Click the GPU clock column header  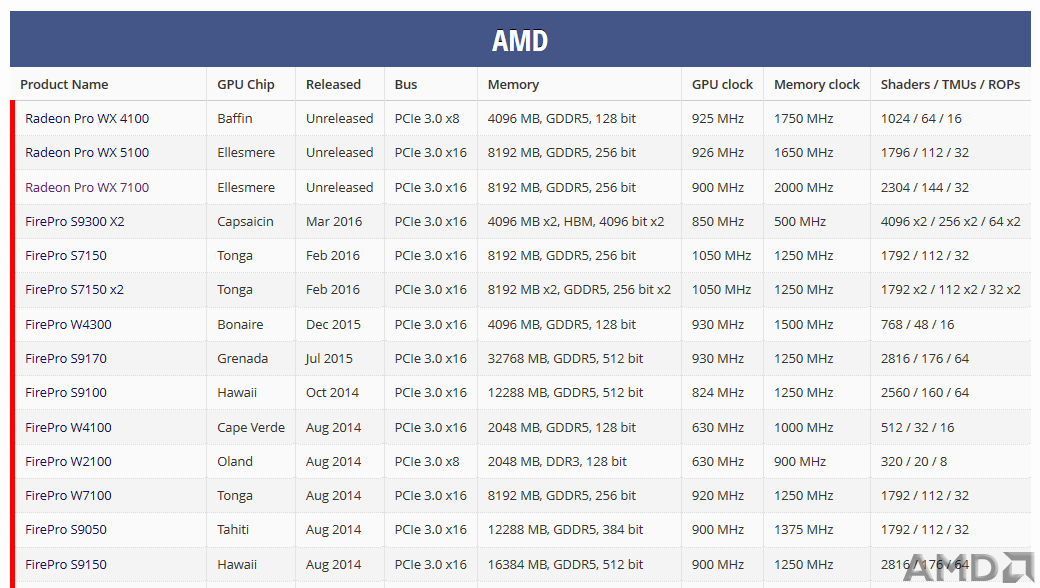click(x=722, y=84)
